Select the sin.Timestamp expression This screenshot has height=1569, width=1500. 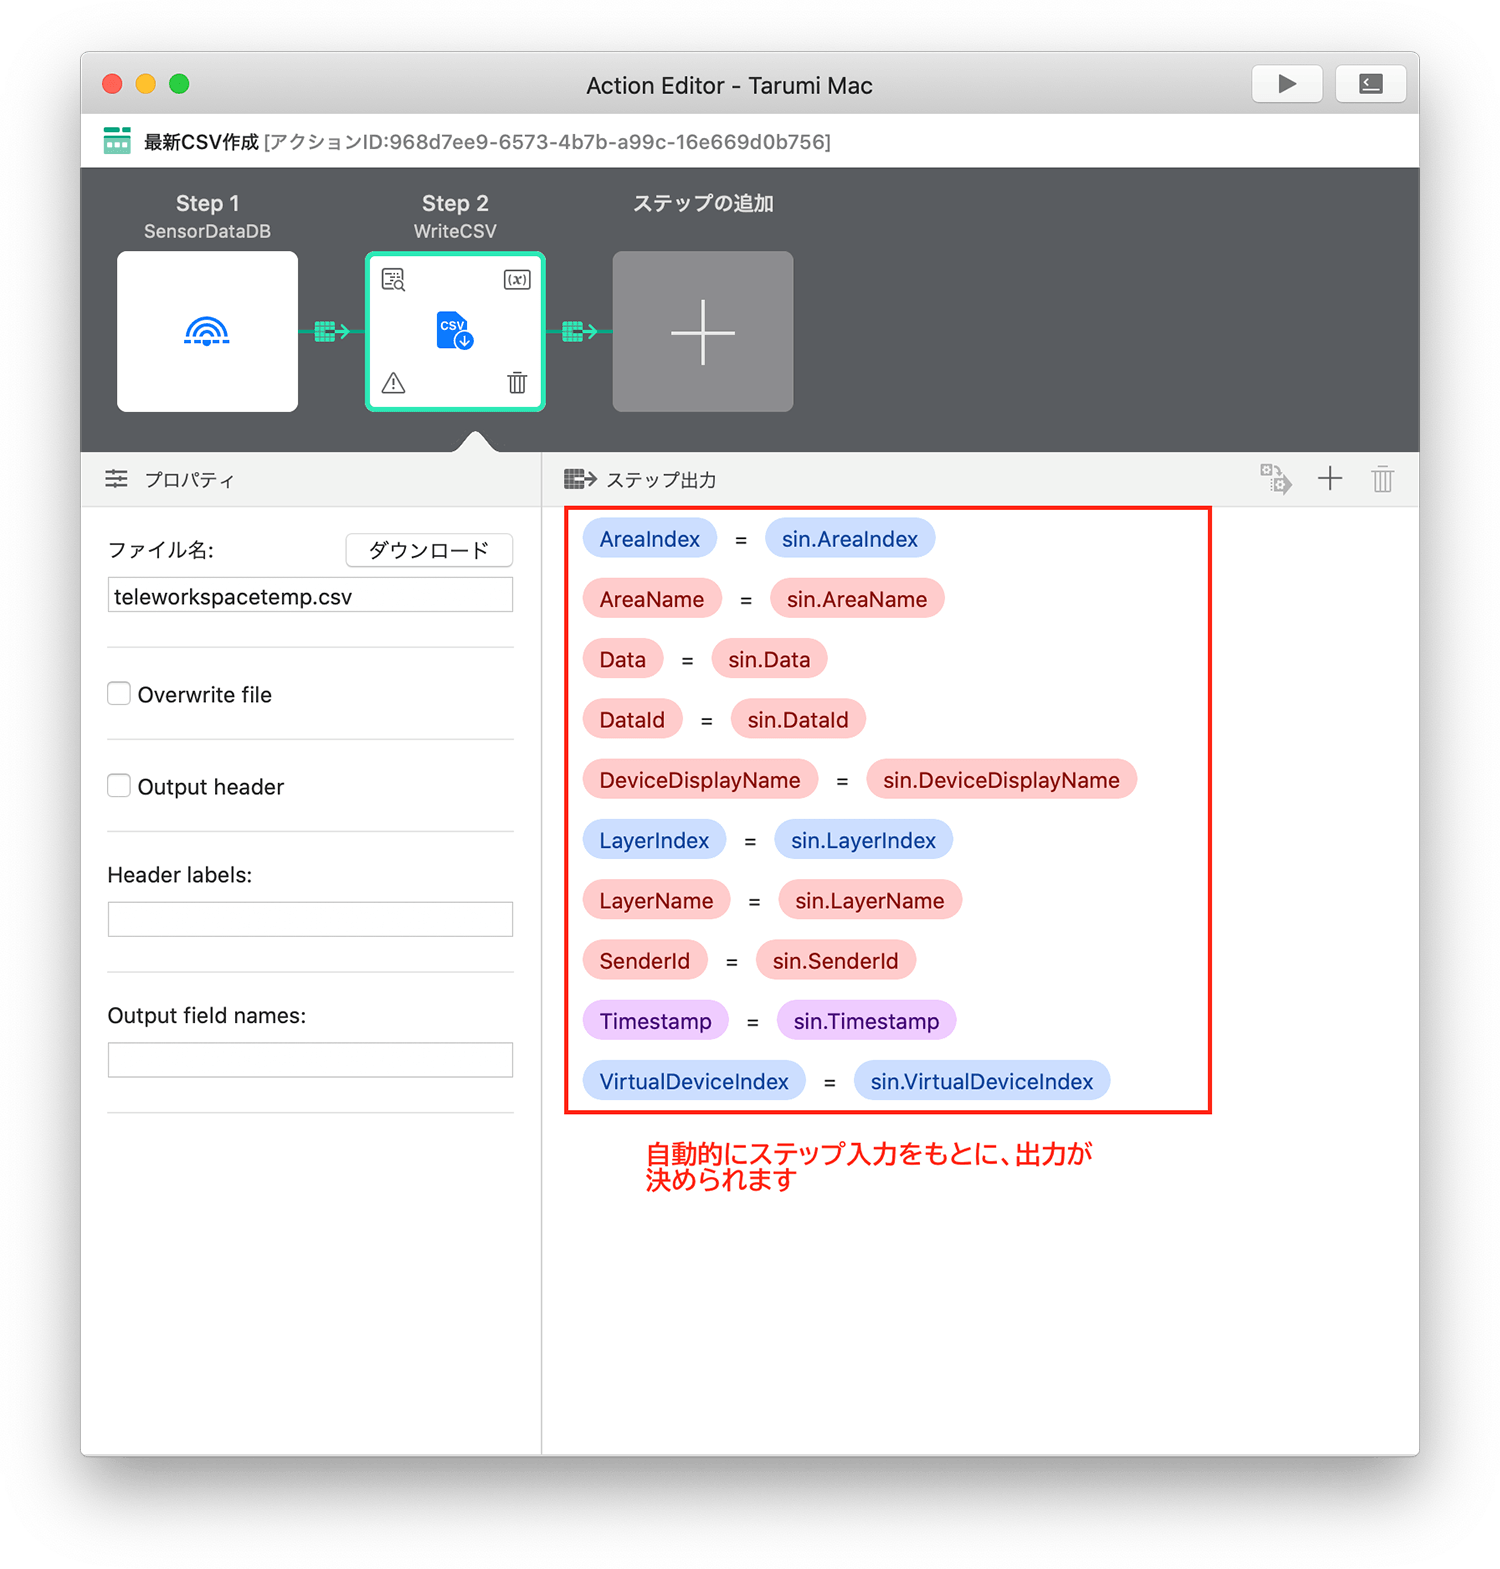click(866, 1020)
